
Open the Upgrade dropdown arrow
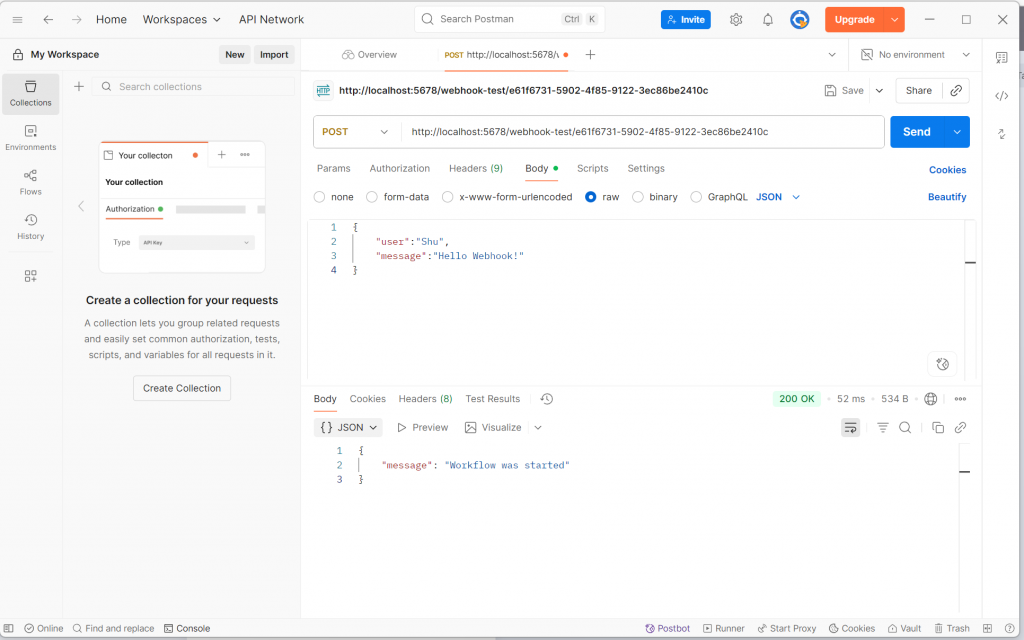point(894,20)
